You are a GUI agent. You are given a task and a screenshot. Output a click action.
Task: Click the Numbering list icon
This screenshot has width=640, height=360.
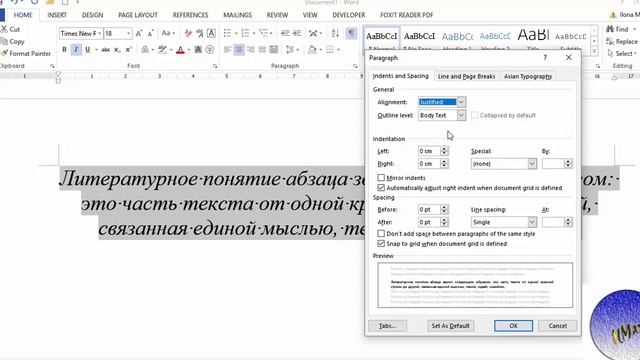pos(245,33)
